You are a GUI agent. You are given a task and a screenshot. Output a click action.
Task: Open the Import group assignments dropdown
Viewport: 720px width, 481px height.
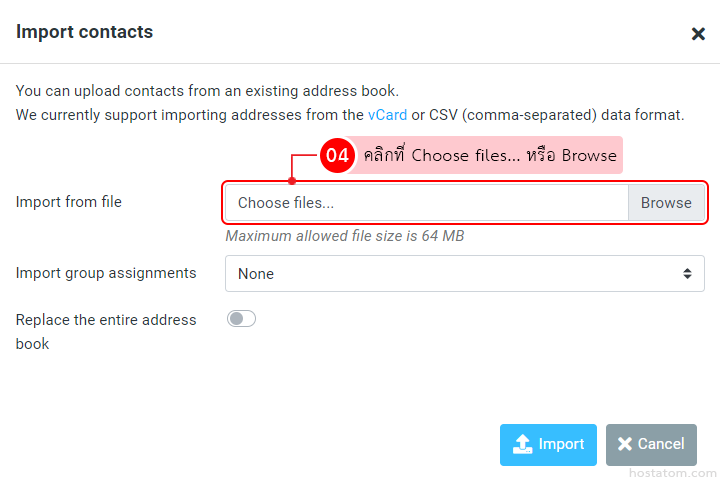[464, 273]
